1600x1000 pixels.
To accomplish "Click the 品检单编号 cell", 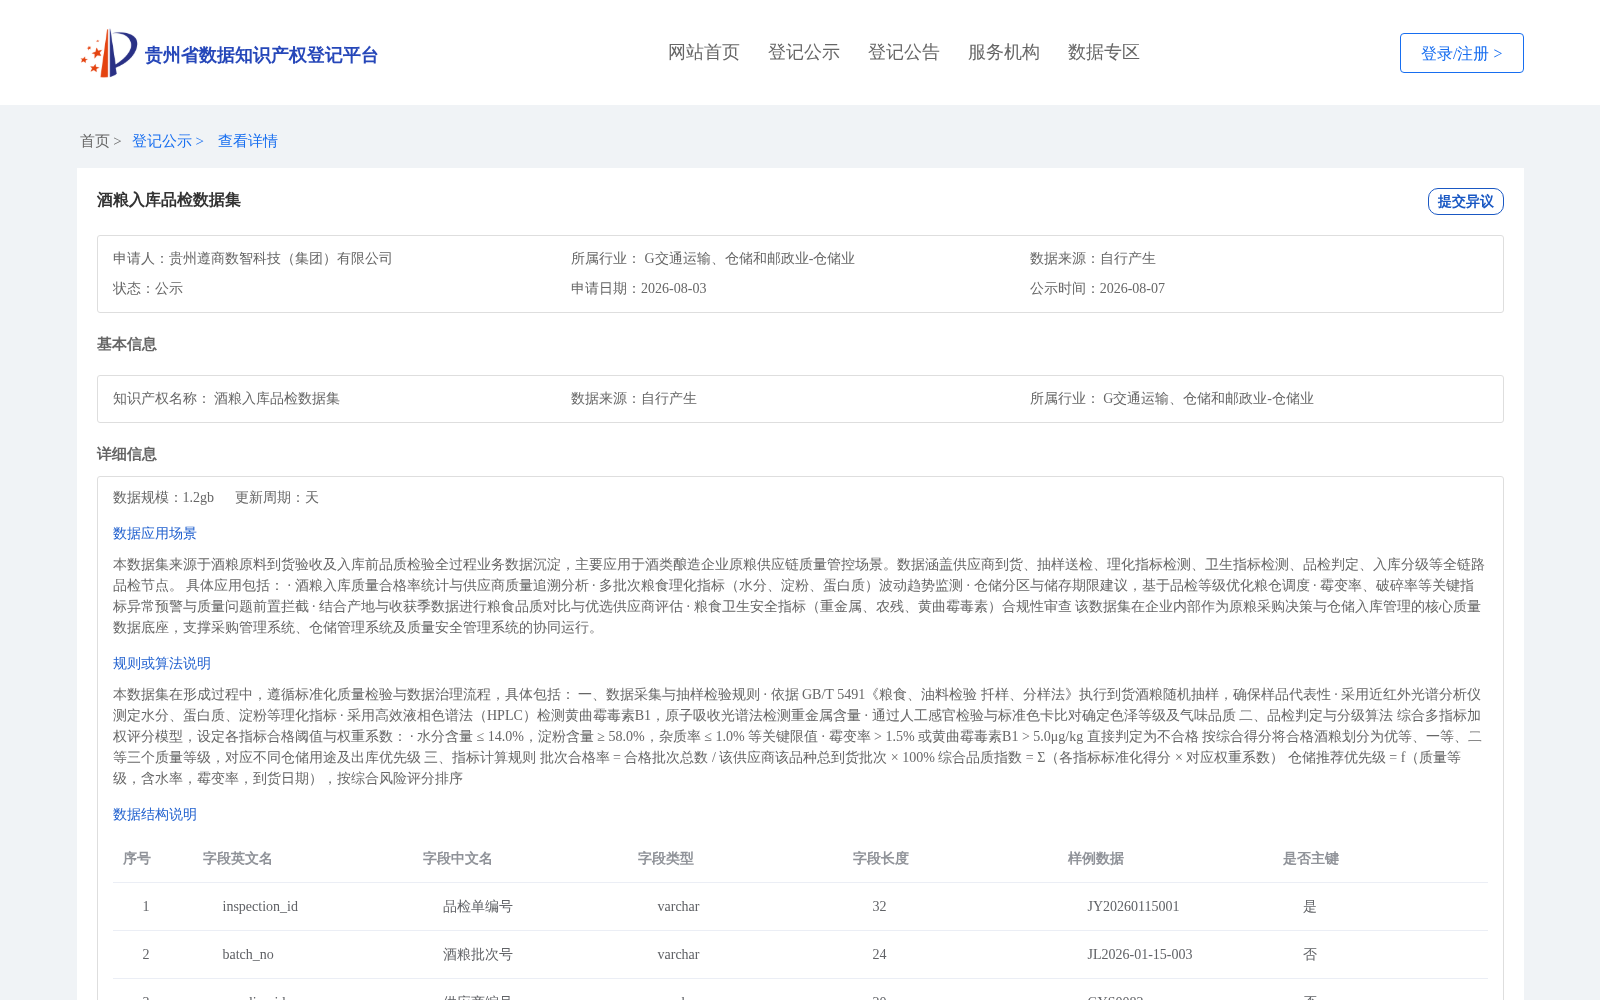I will click(x=478, y=906).
